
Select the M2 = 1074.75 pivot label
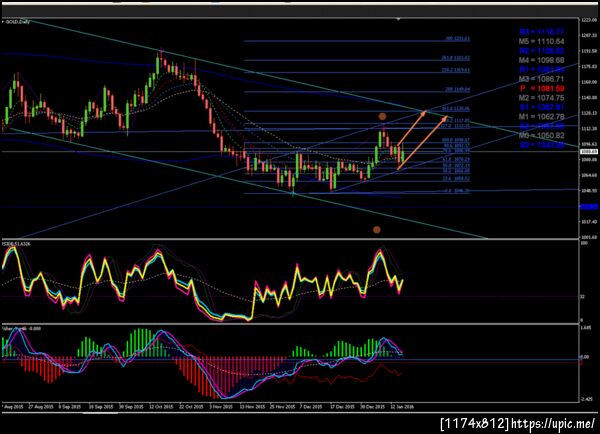(541, 98)
